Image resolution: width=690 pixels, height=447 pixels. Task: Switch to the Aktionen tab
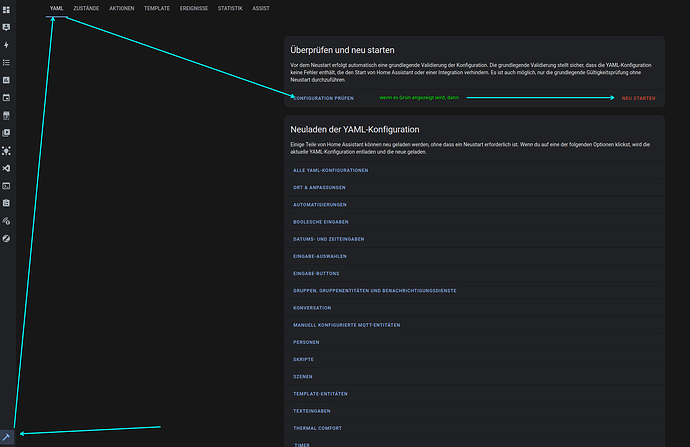pyautogui.click(x=122, y=8)
